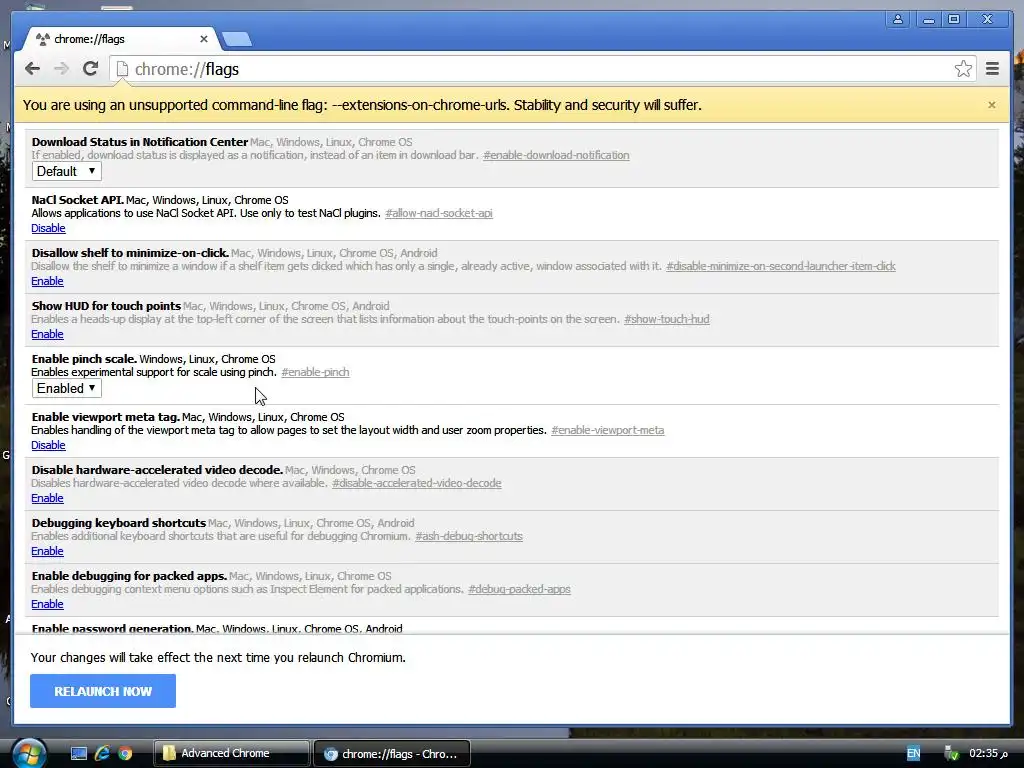
Task: Close the chrome://flags tab
Action: click(204, 39)
